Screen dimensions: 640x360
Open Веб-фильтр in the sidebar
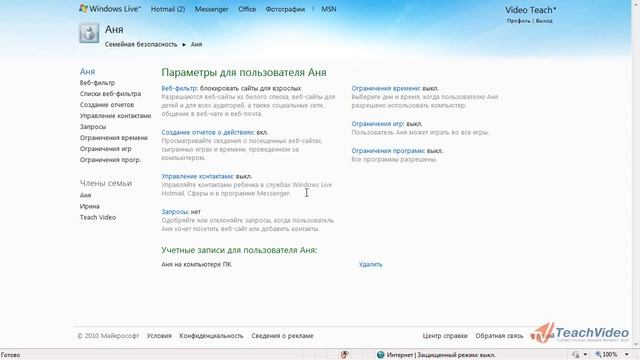pyautogui.click(x=97, y=83)
